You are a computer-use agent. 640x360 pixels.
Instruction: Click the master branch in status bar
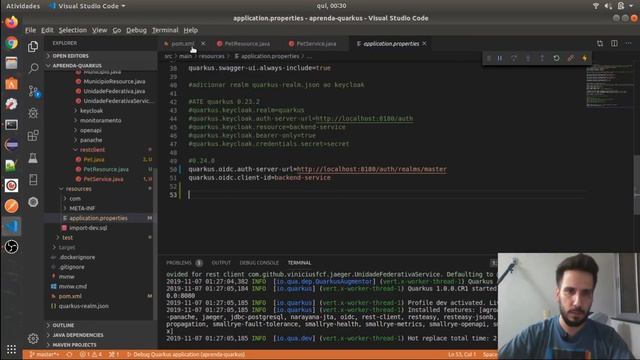[x=44, y=355]
